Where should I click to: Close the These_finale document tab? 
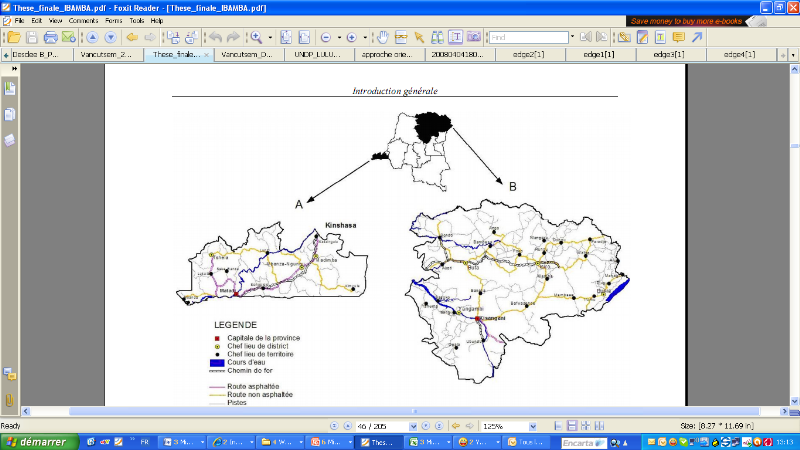pos(205,55)
